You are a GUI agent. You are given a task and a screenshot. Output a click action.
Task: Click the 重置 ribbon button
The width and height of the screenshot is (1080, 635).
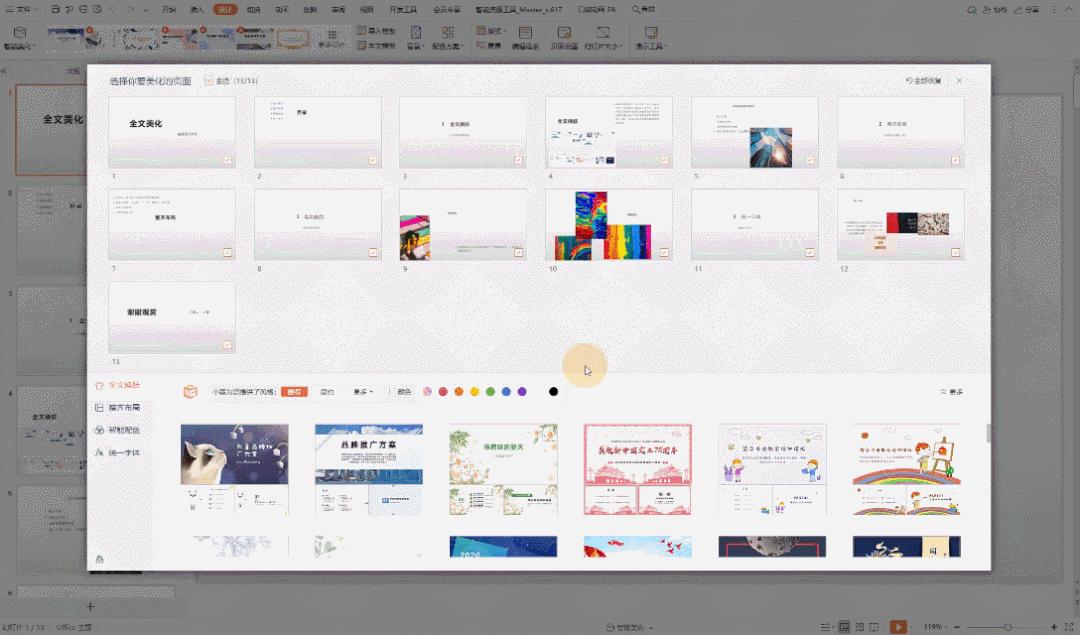point(488,45)
